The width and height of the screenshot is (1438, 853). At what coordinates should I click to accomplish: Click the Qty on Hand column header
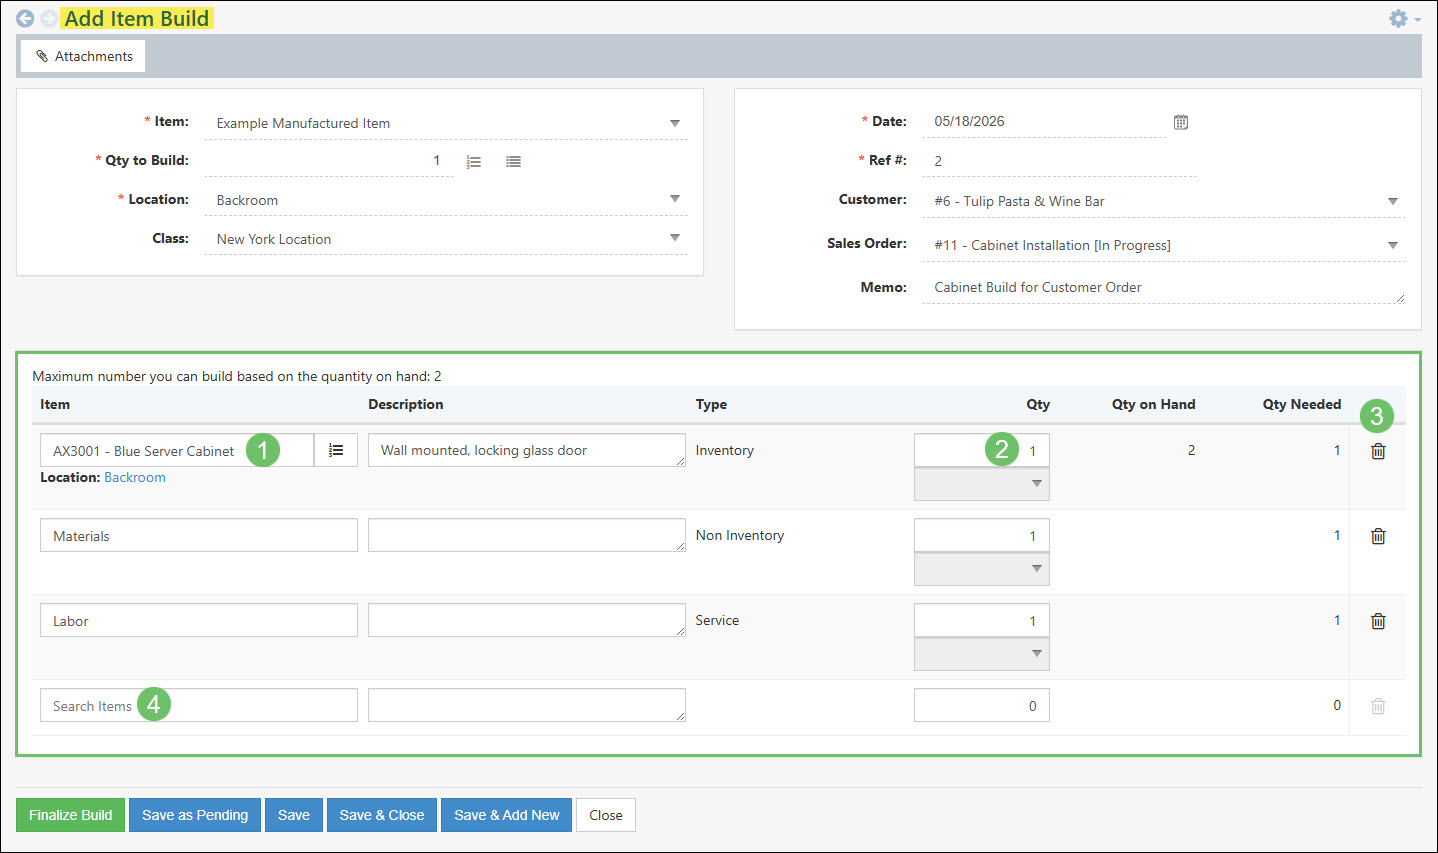point(1153,404)
